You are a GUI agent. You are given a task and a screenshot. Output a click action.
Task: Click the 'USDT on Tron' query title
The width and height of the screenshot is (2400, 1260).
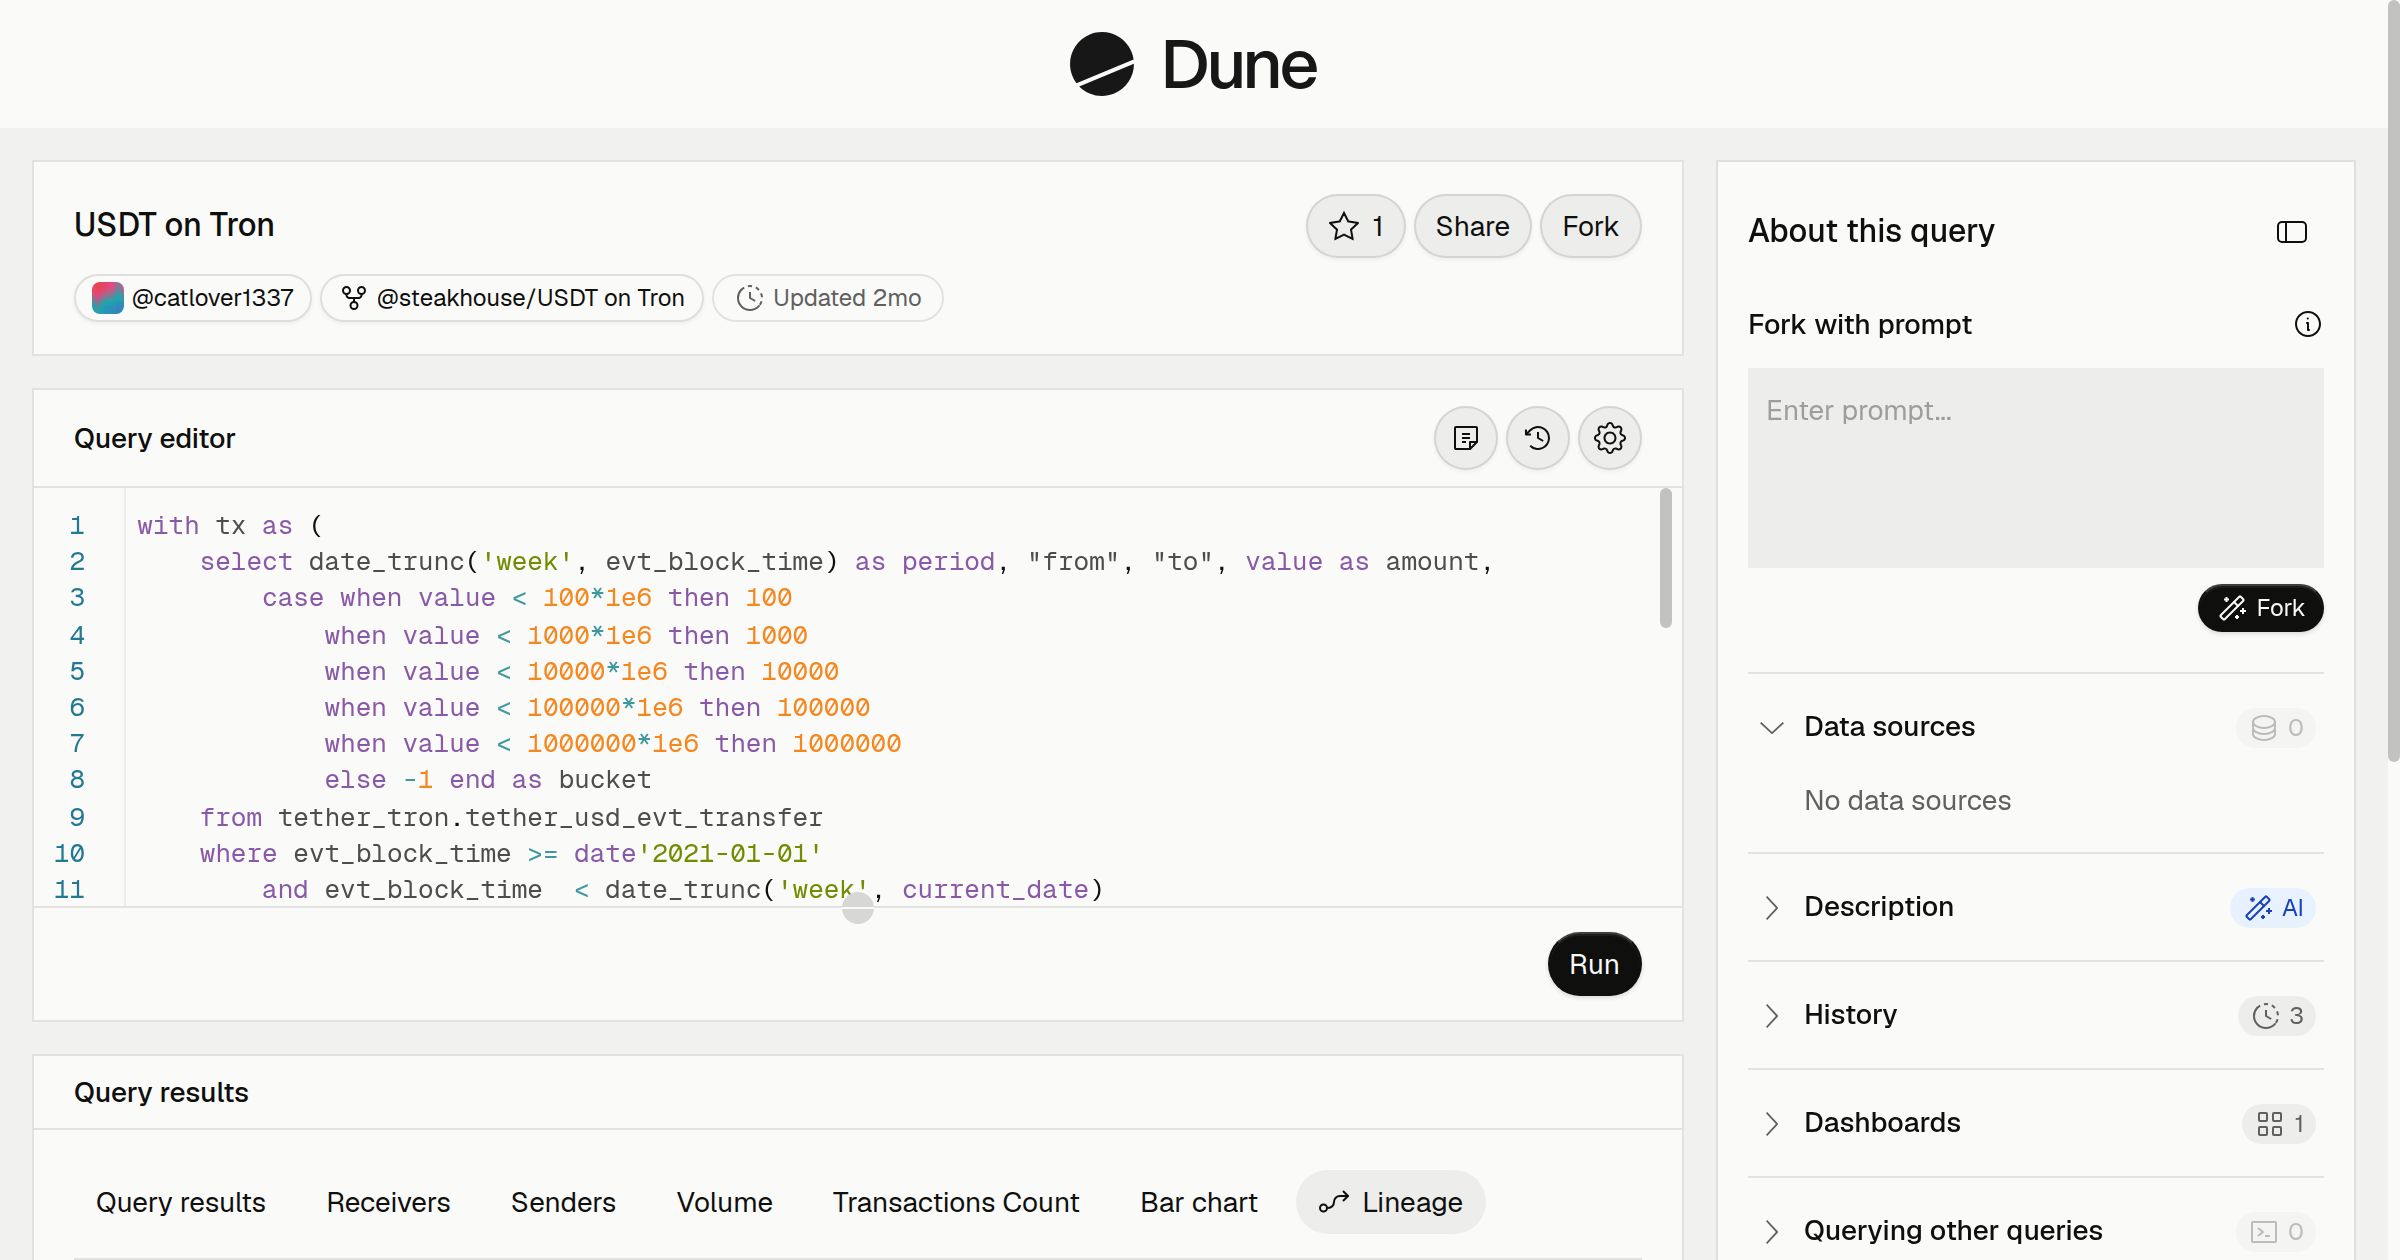tap(174, 225)
